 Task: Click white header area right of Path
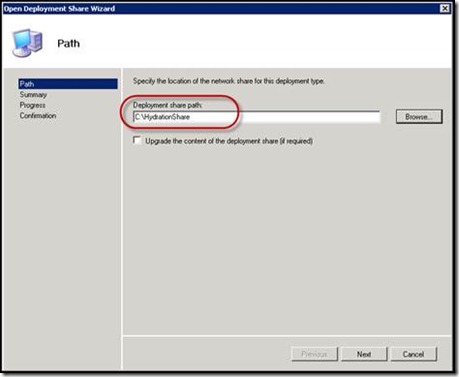click(x=267, y=43)
